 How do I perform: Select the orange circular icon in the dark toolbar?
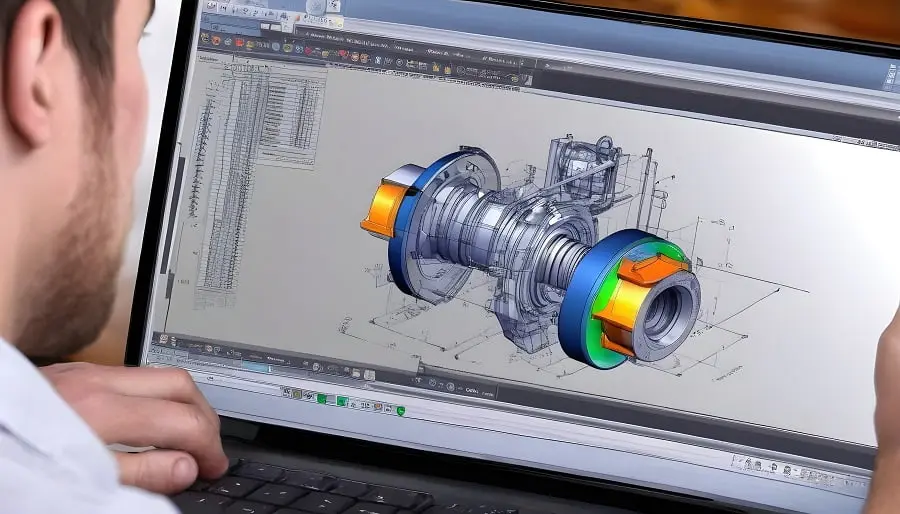[x=216, y=40]
